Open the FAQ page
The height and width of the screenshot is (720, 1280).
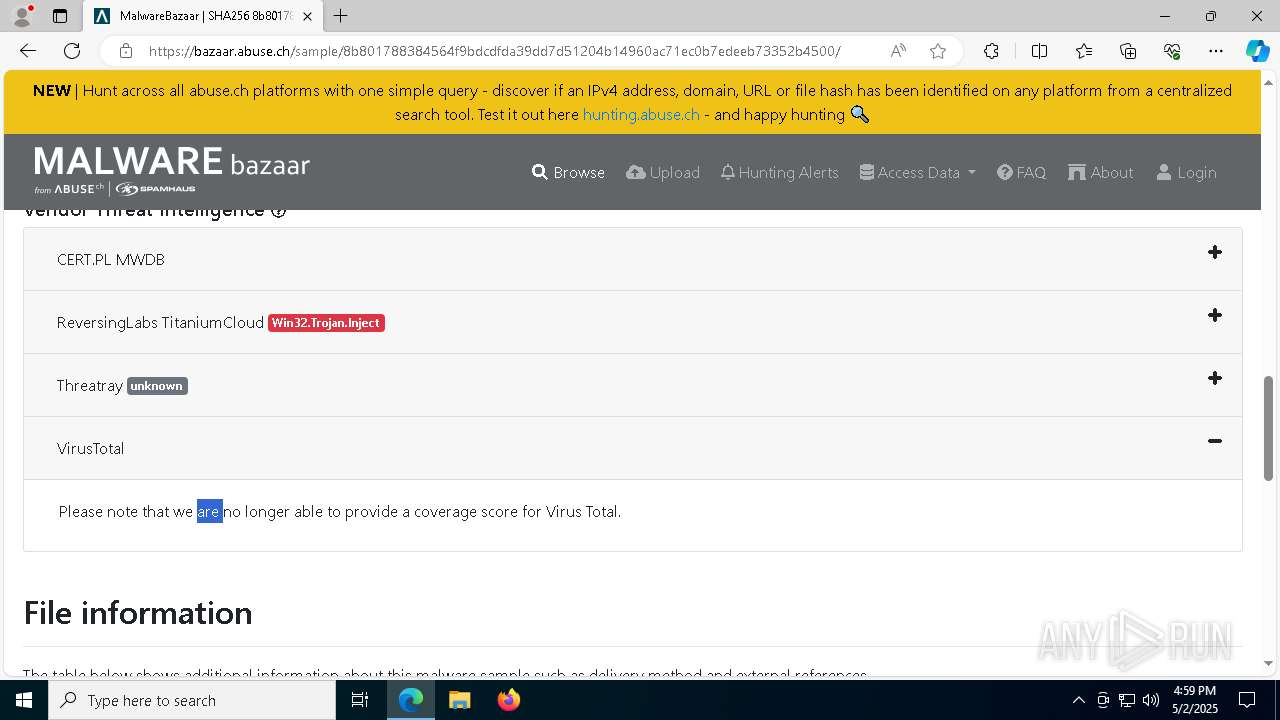1021,172
